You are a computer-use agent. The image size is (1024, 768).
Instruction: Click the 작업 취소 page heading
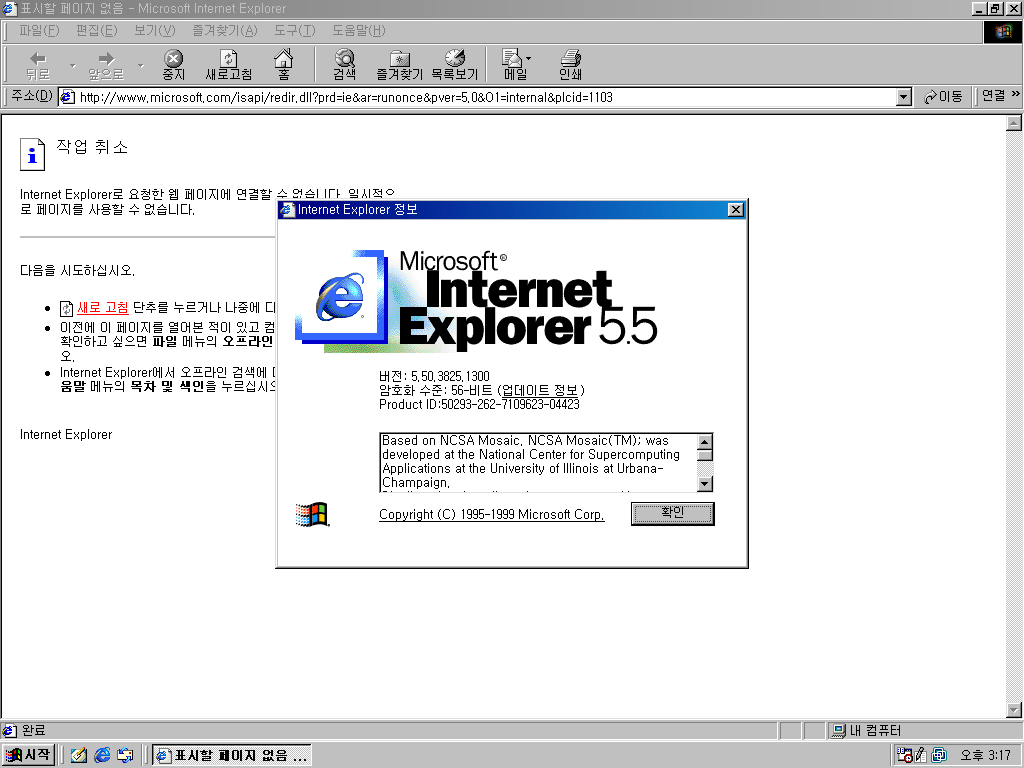click(x=92, y=147)
